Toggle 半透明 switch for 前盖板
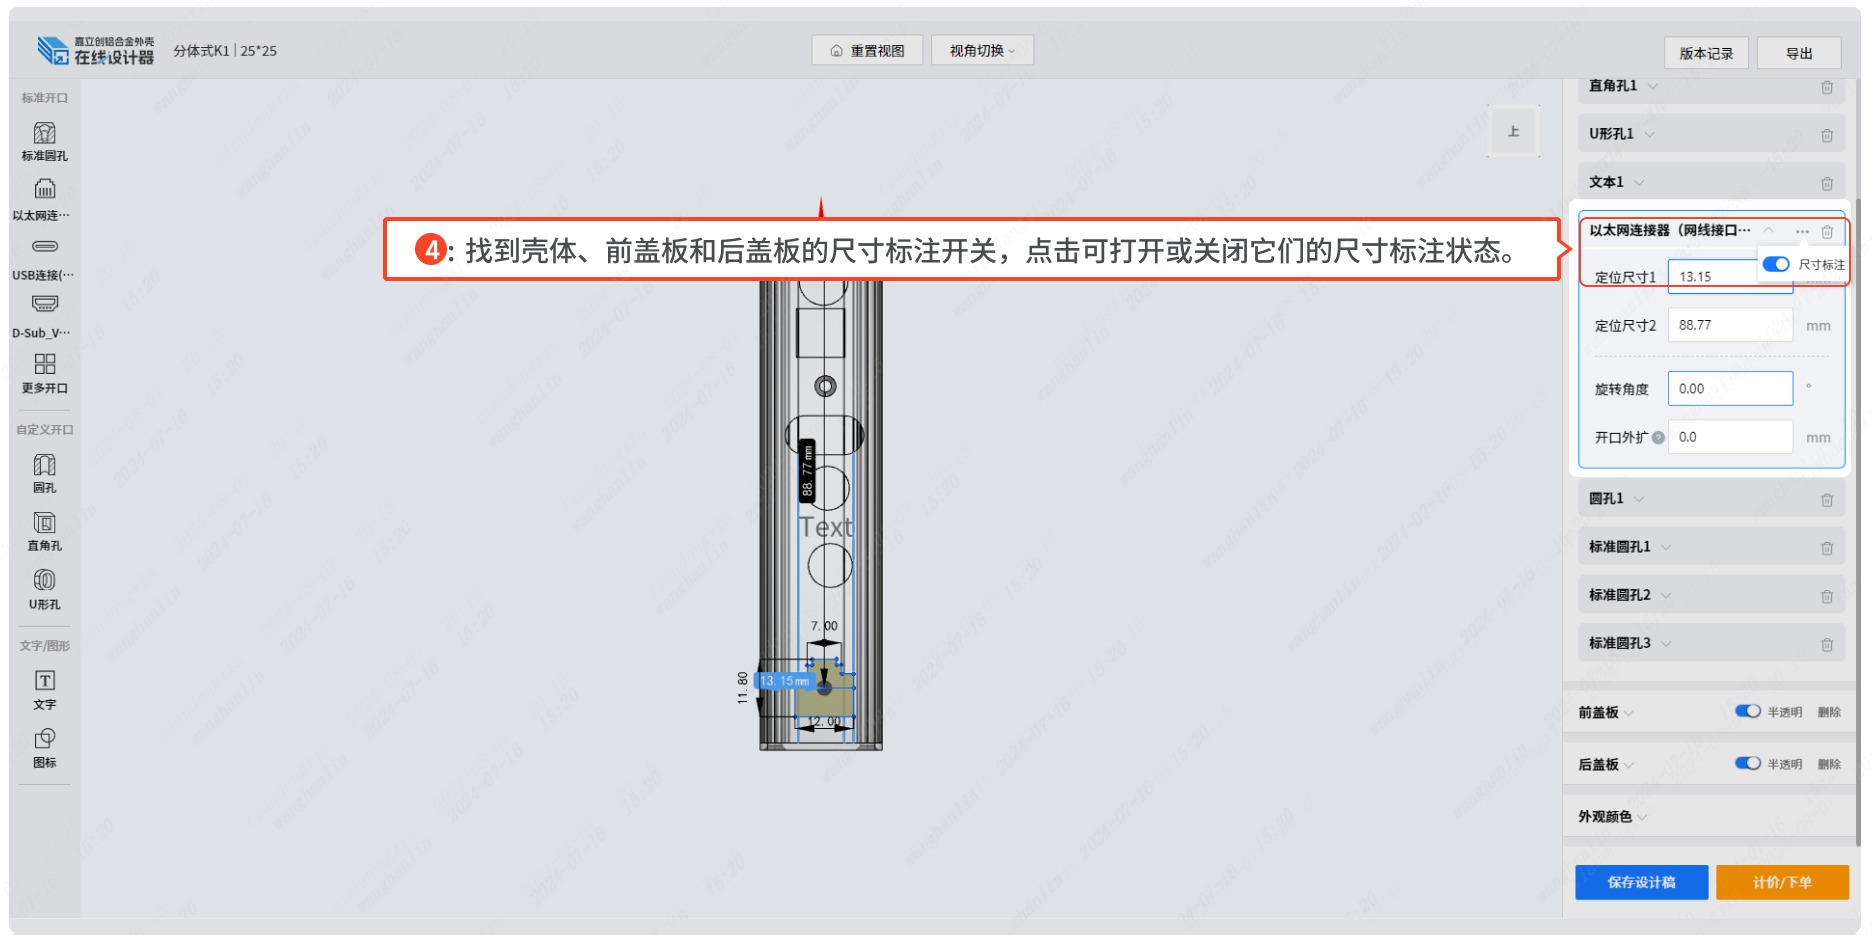Image resolution: width=1872 pixels, height=935 pixels. coord(1748,711)
